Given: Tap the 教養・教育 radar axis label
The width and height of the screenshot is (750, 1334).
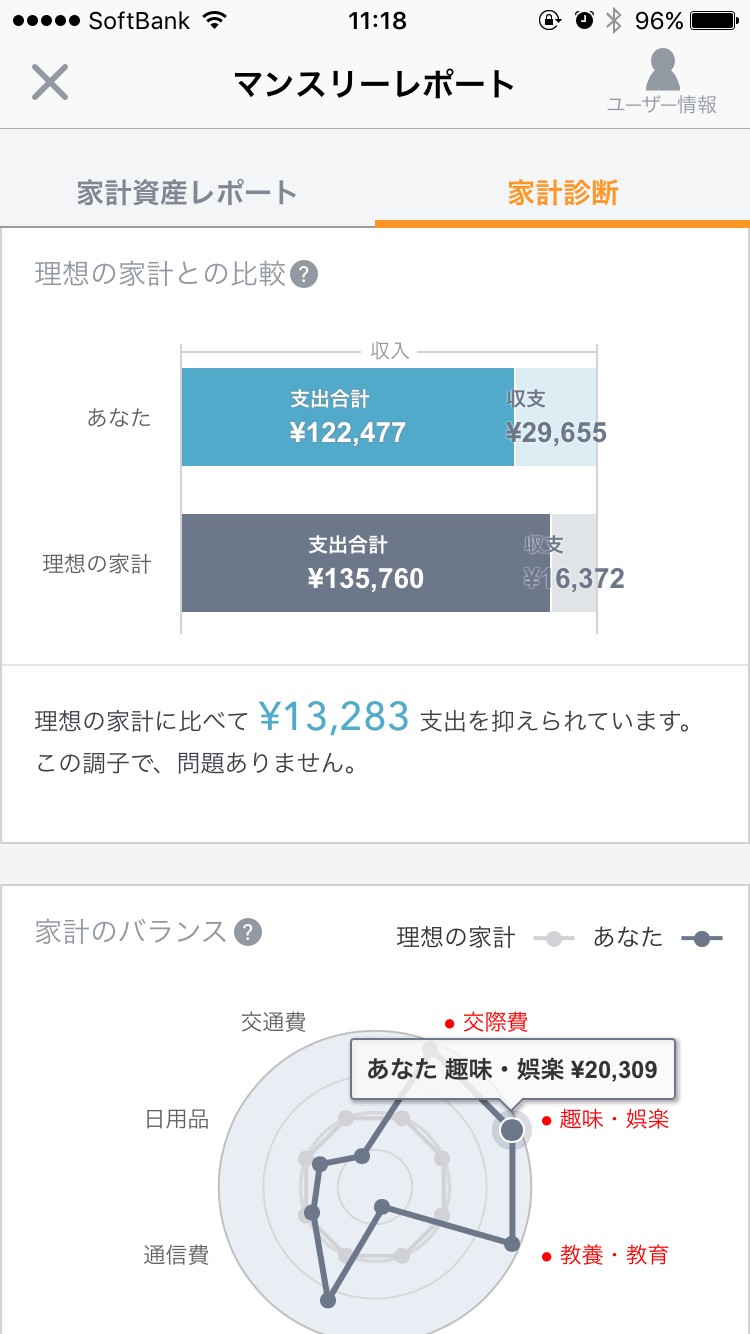Looking at the screenshot, I should click(x=614, y=1255).
